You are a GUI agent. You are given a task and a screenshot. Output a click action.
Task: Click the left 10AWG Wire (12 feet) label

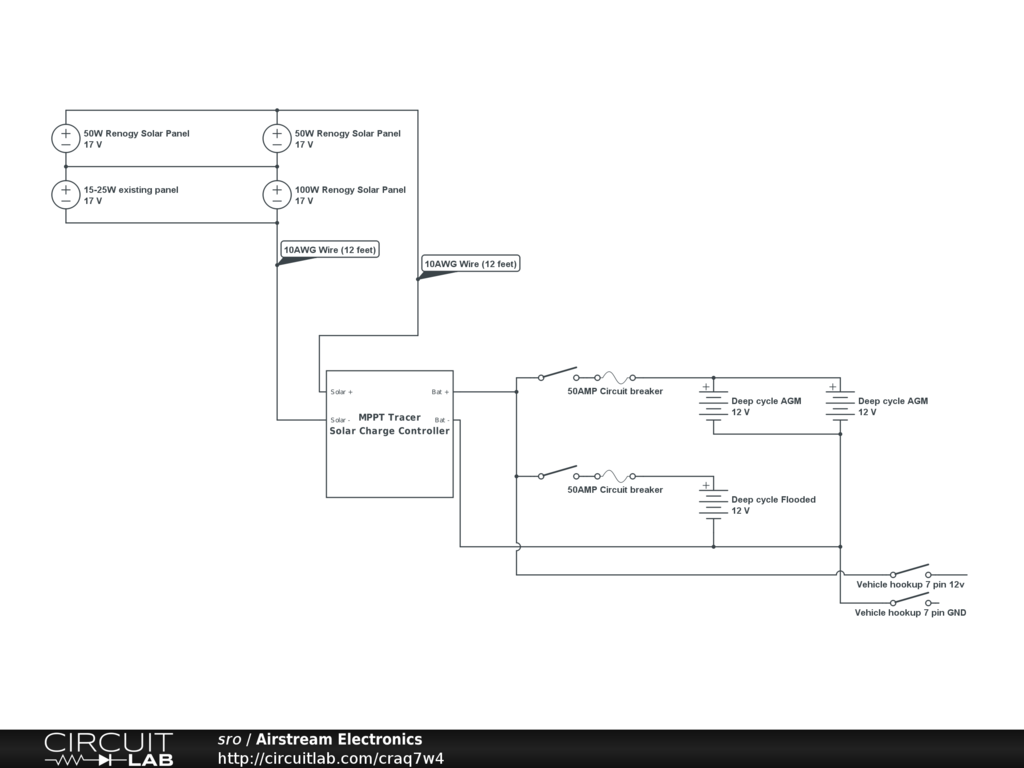click(x=330, y=249)
